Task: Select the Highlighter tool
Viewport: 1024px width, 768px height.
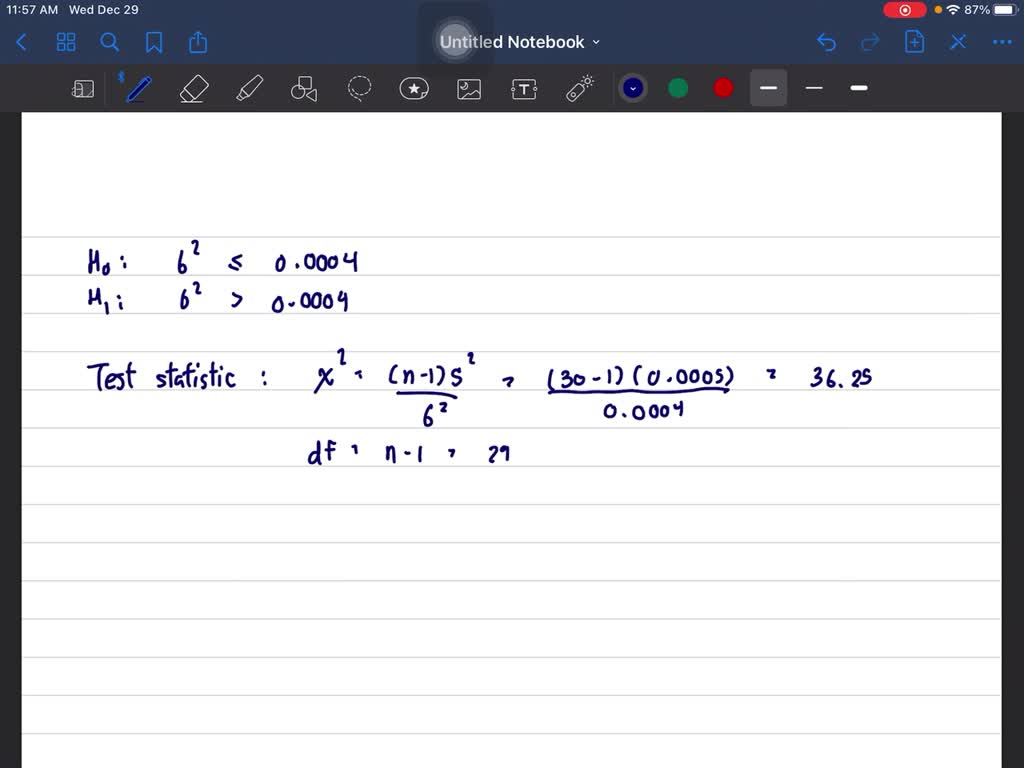Action: pyautogui.click(x=249, y=89)
